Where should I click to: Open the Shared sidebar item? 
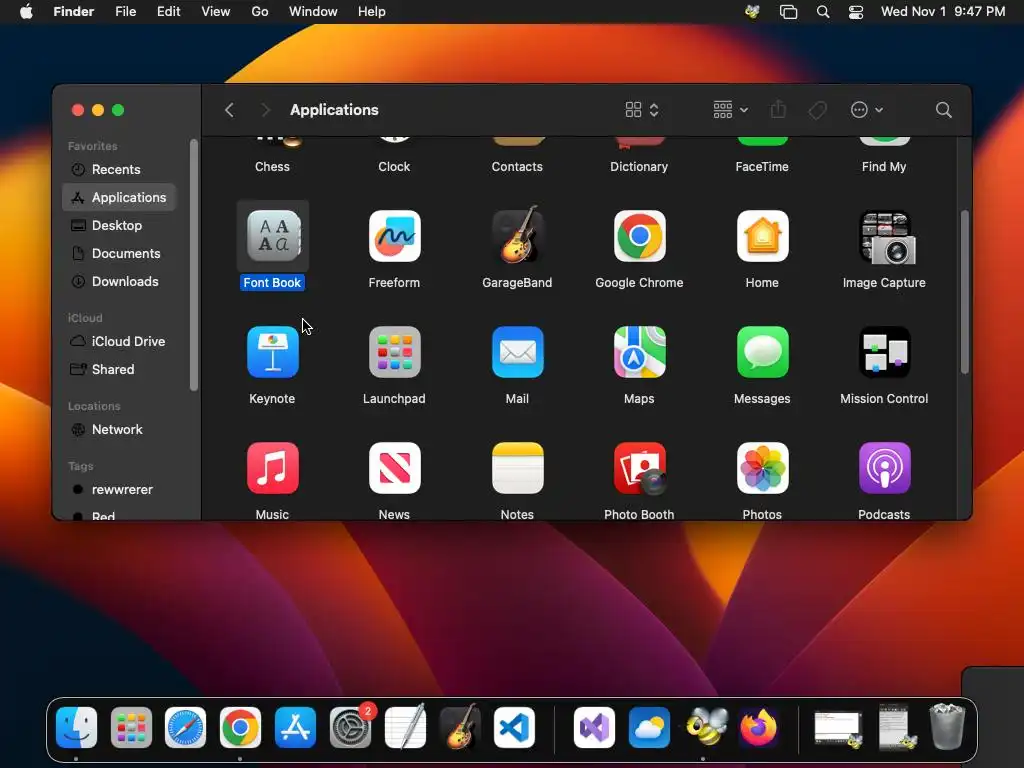point(119,370)
